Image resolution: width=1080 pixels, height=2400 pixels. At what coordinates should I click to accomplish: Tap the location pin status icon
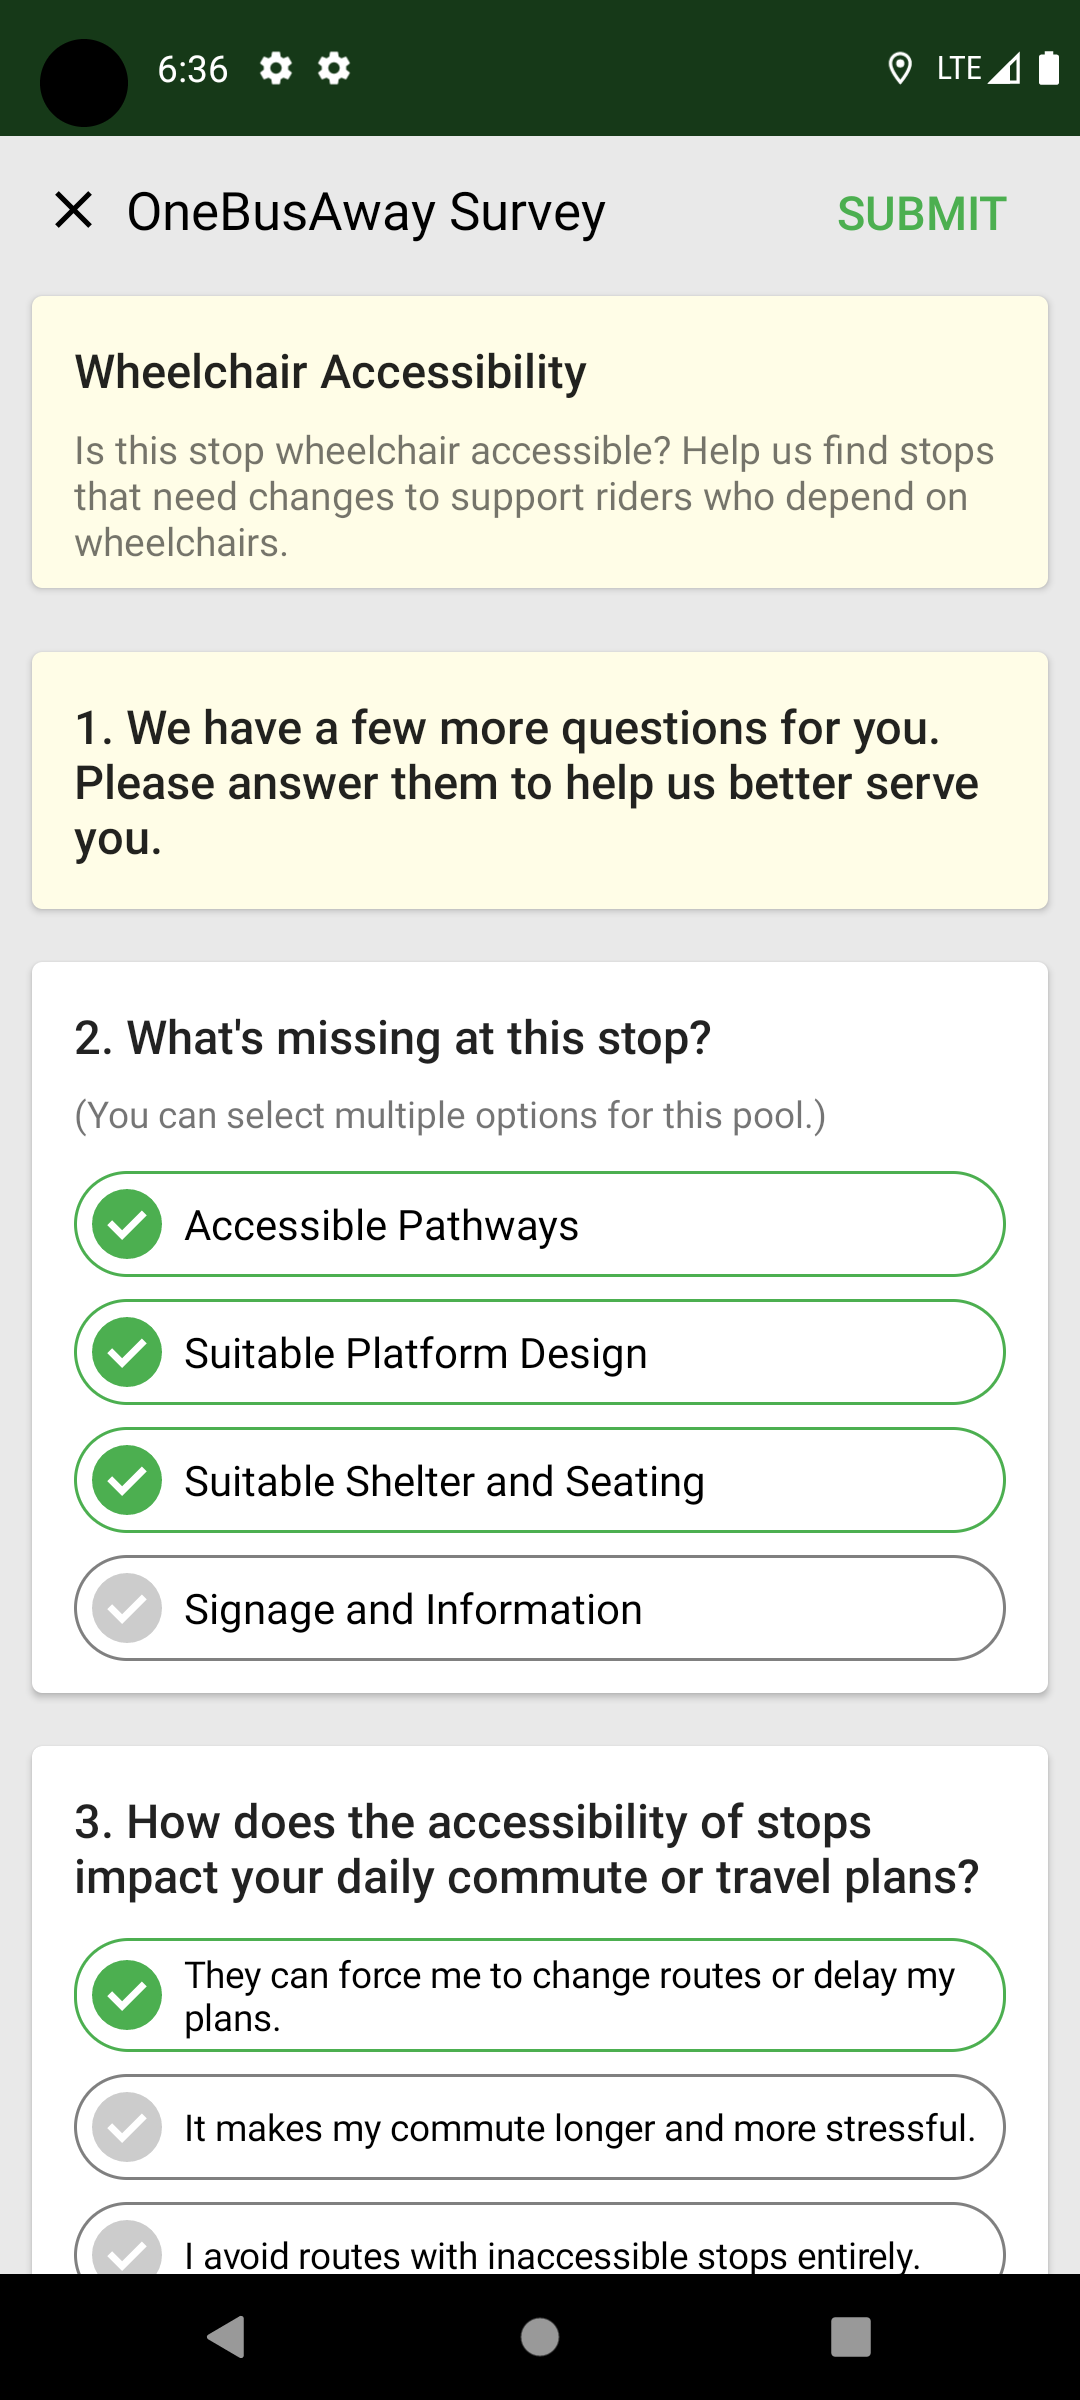pos(900,69)
